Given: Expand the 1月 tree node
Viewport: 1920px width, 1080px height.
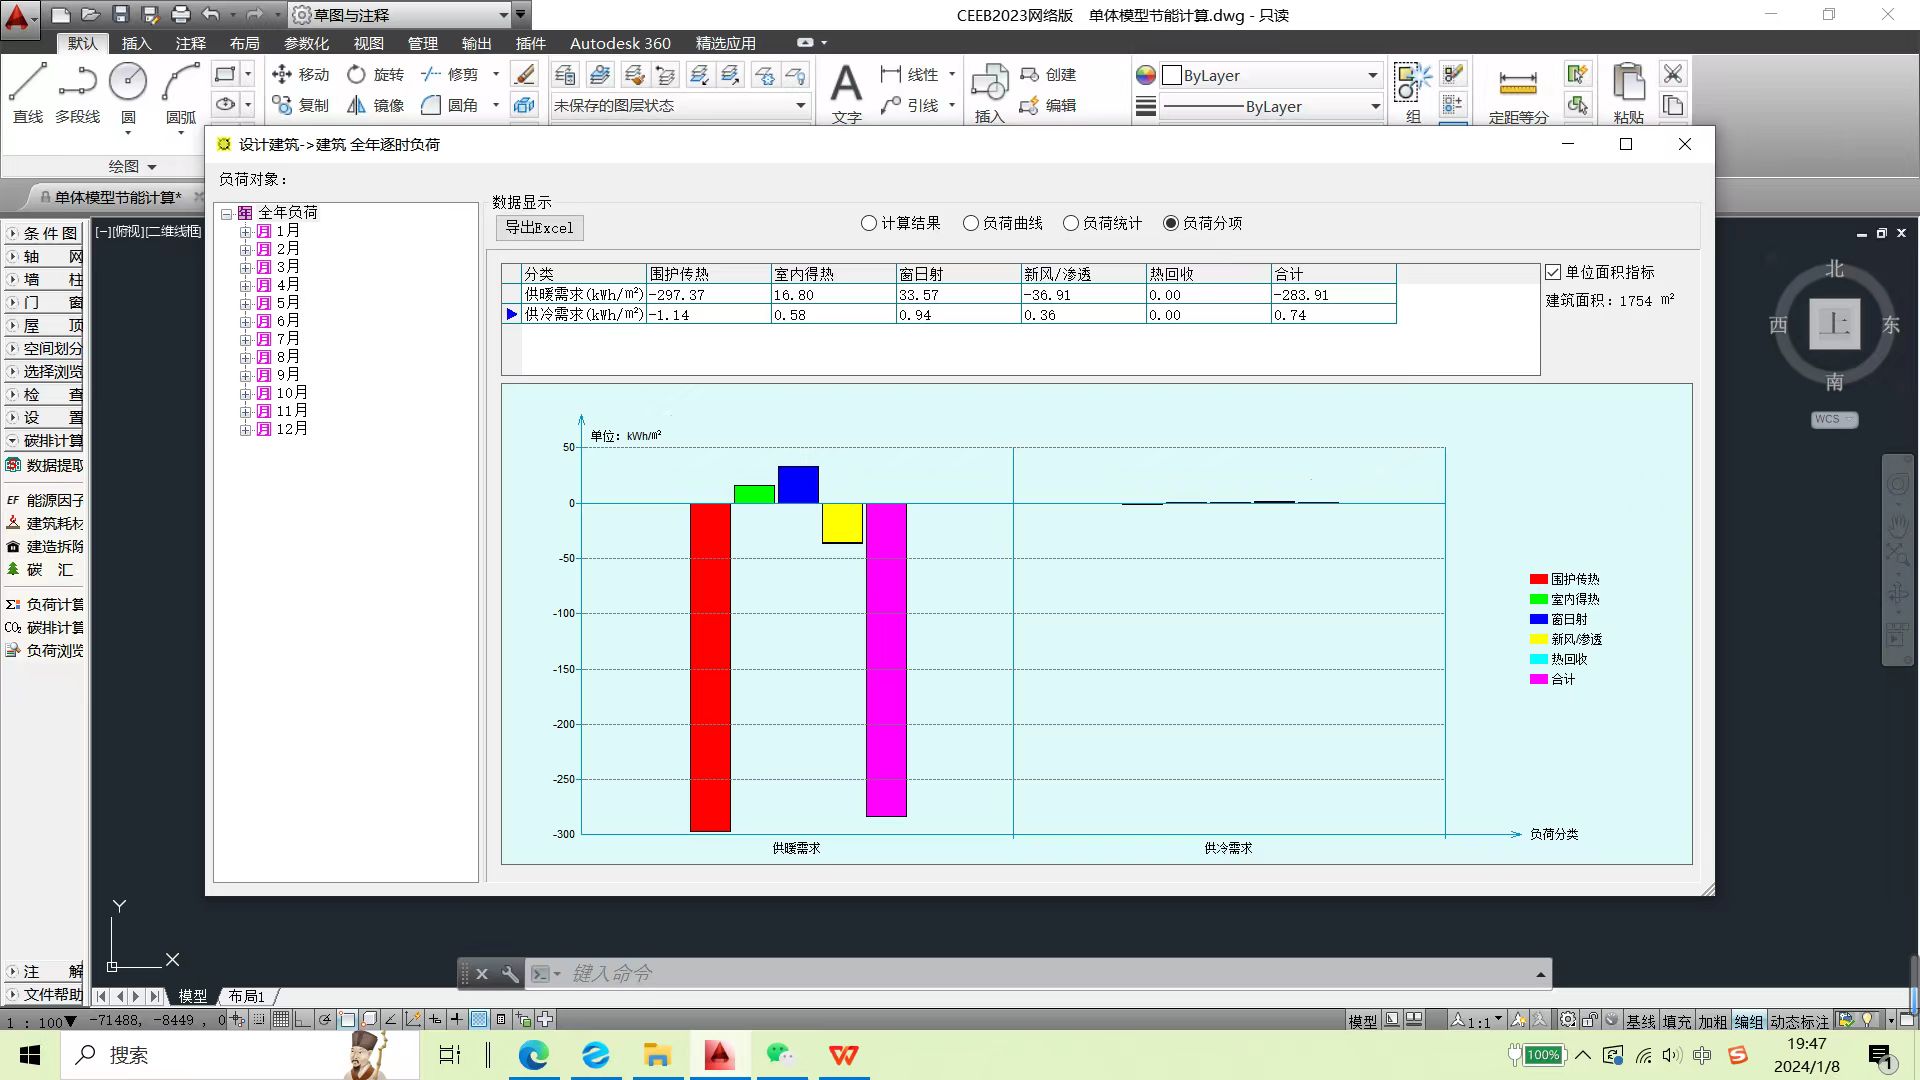Looking at the screenshot, I should [x=245, y=231].
